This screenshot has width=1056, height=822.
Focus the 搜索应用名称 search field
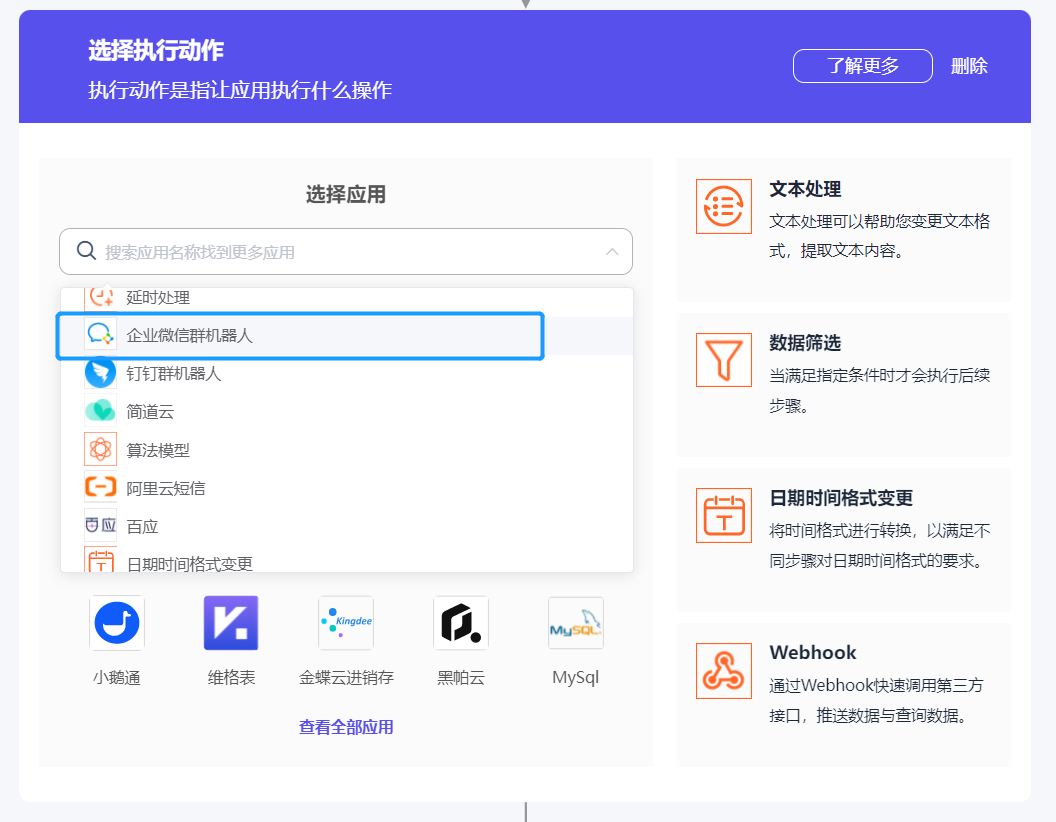346,252
